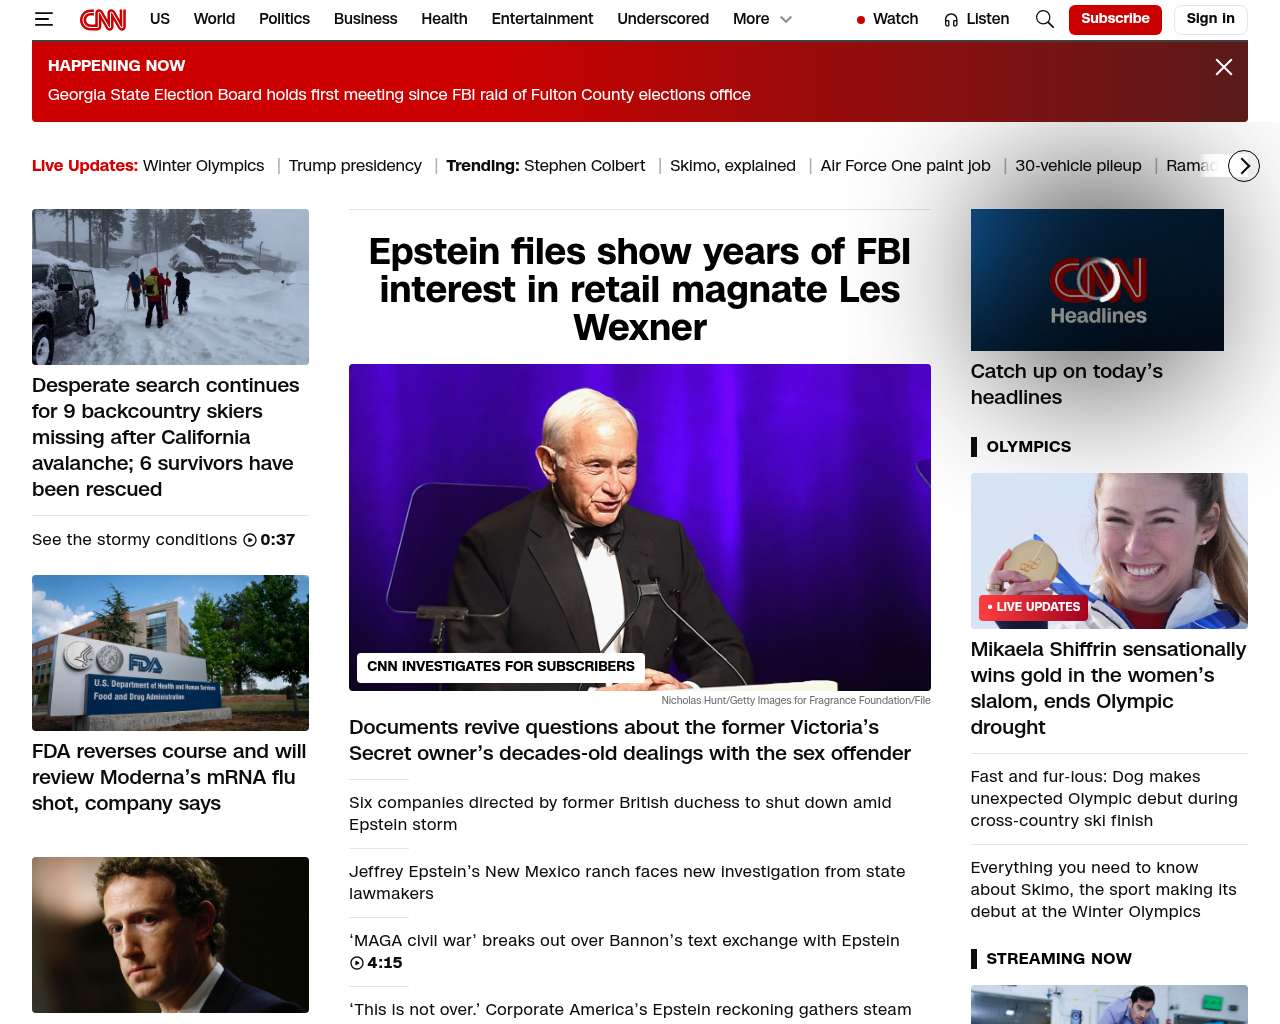Click the Sign in button
Image resolution: width=1280 pixels, height=1024 pixels.
[1210, 19]
